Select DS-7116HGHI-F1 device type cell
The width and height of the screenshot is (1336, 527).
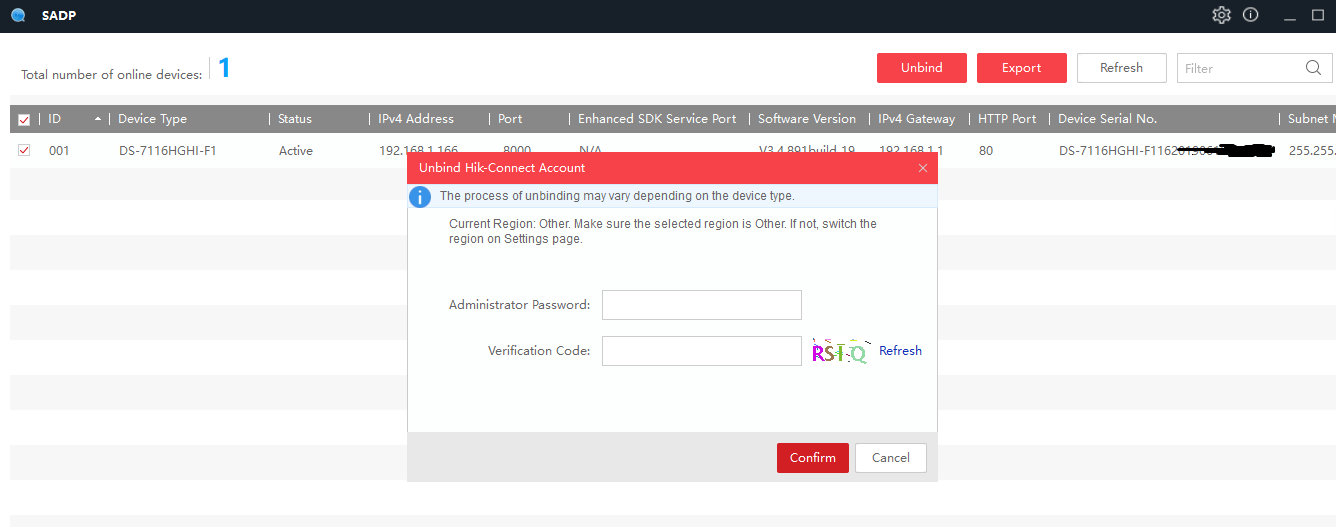[167, 151]
